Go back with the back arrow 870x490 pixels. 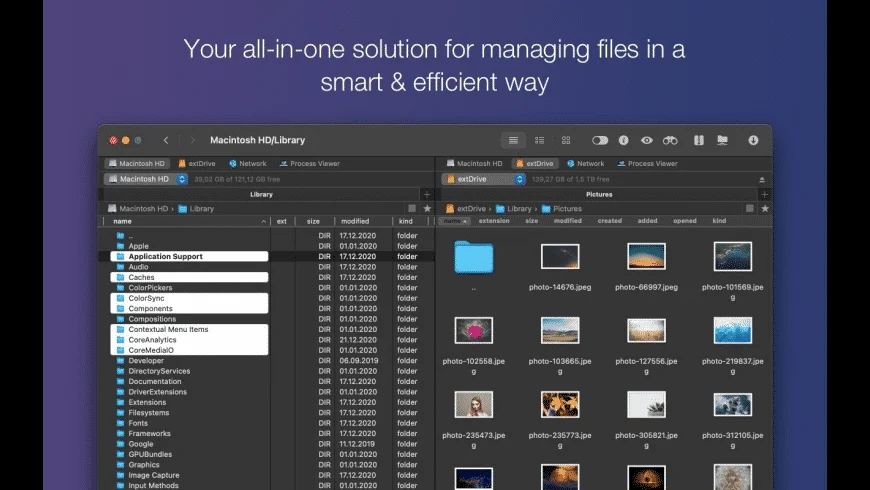166,140
